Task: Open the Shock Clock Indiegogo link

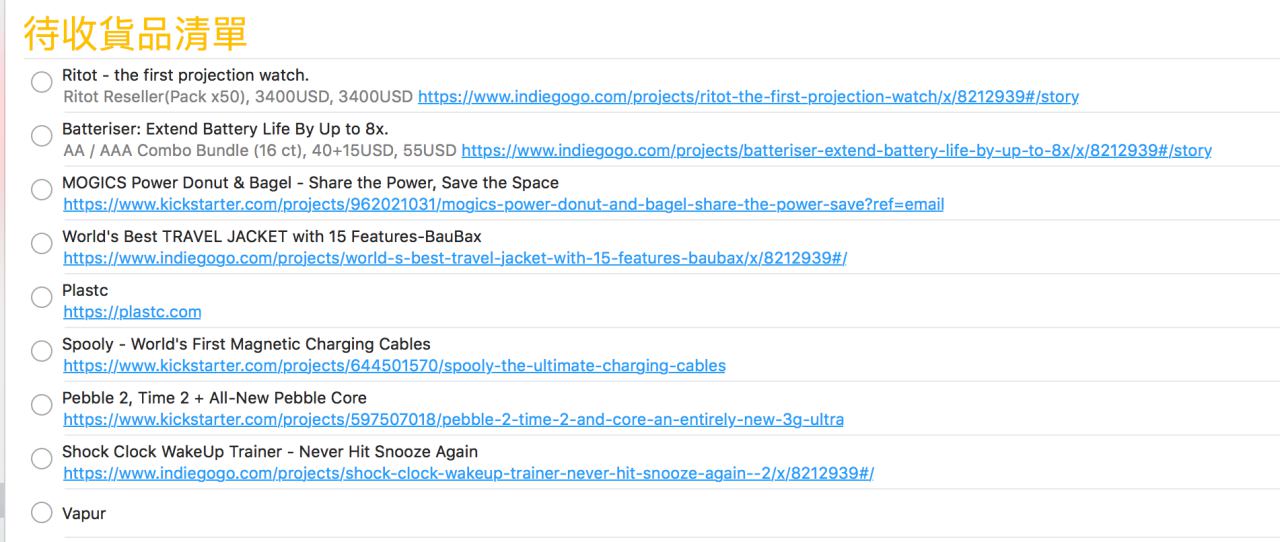Action: [x=468, y=474]
